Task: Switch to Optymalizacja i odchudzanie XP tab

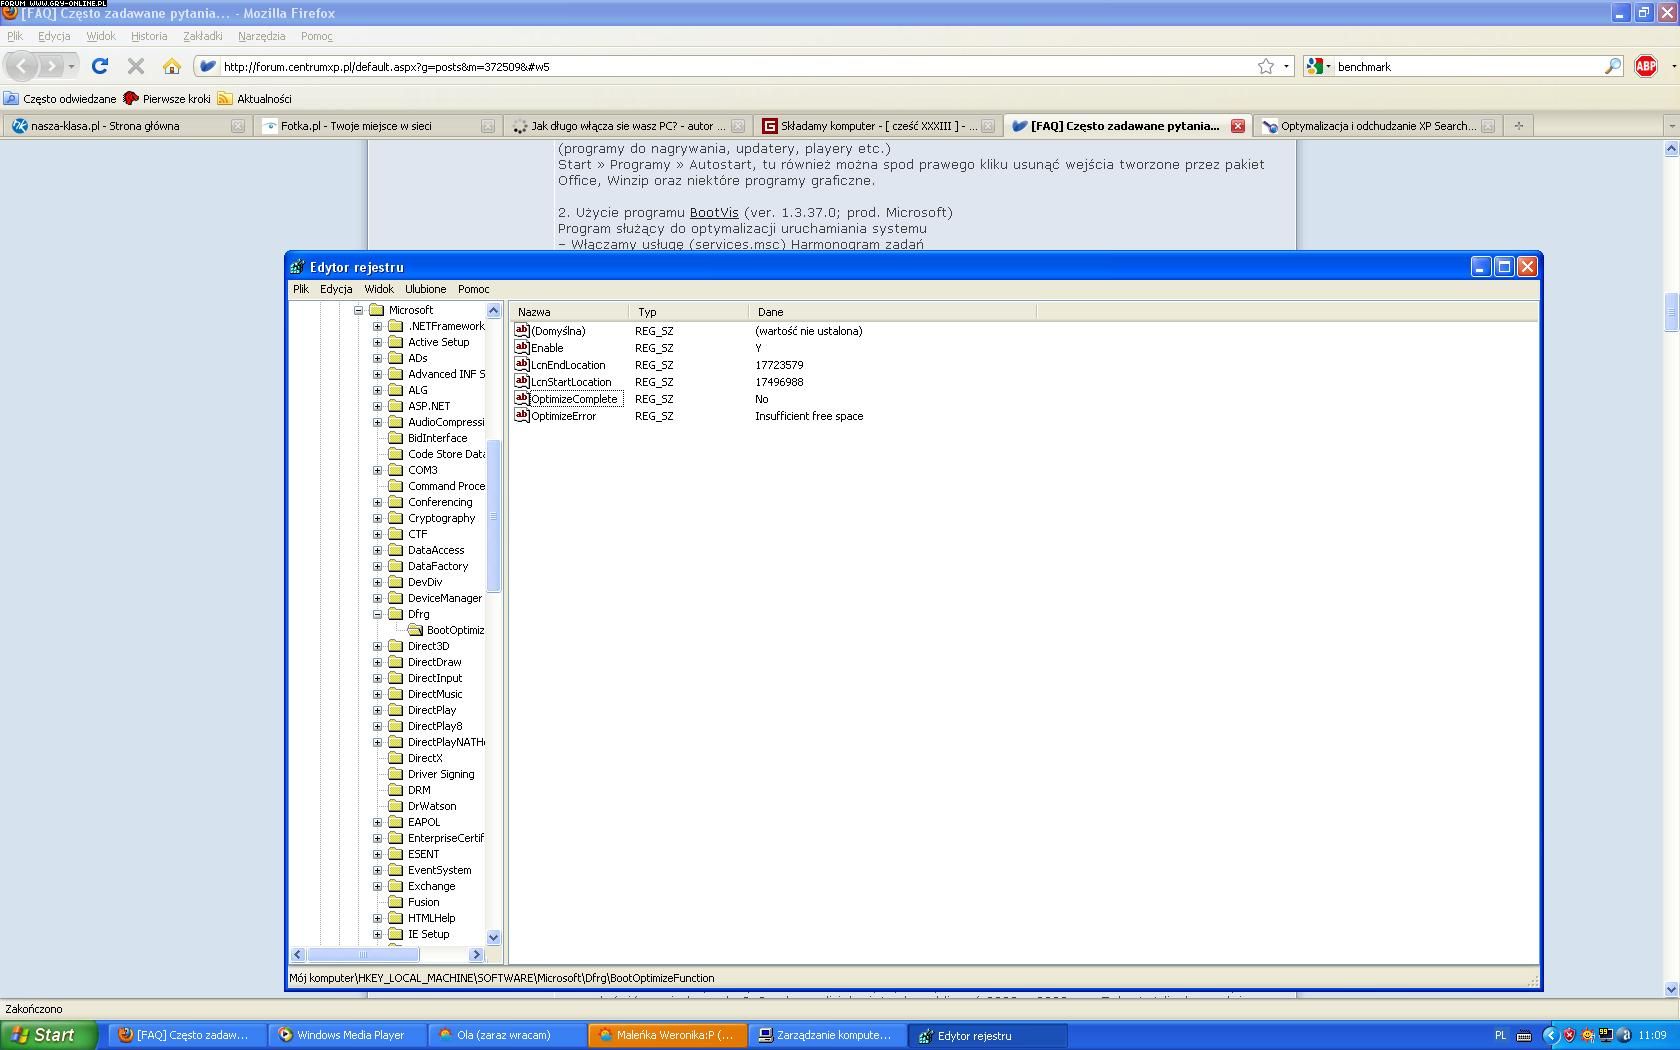Action: coord(1377,126)
